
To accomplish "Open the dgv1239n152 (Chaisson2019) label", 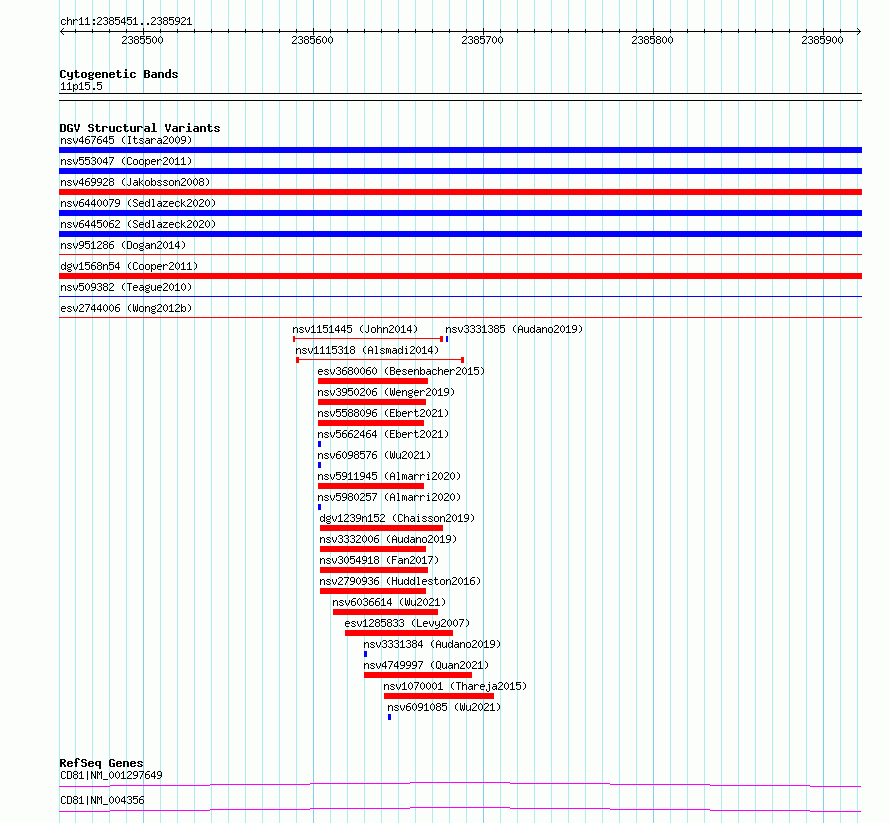I will pos(397,518).
